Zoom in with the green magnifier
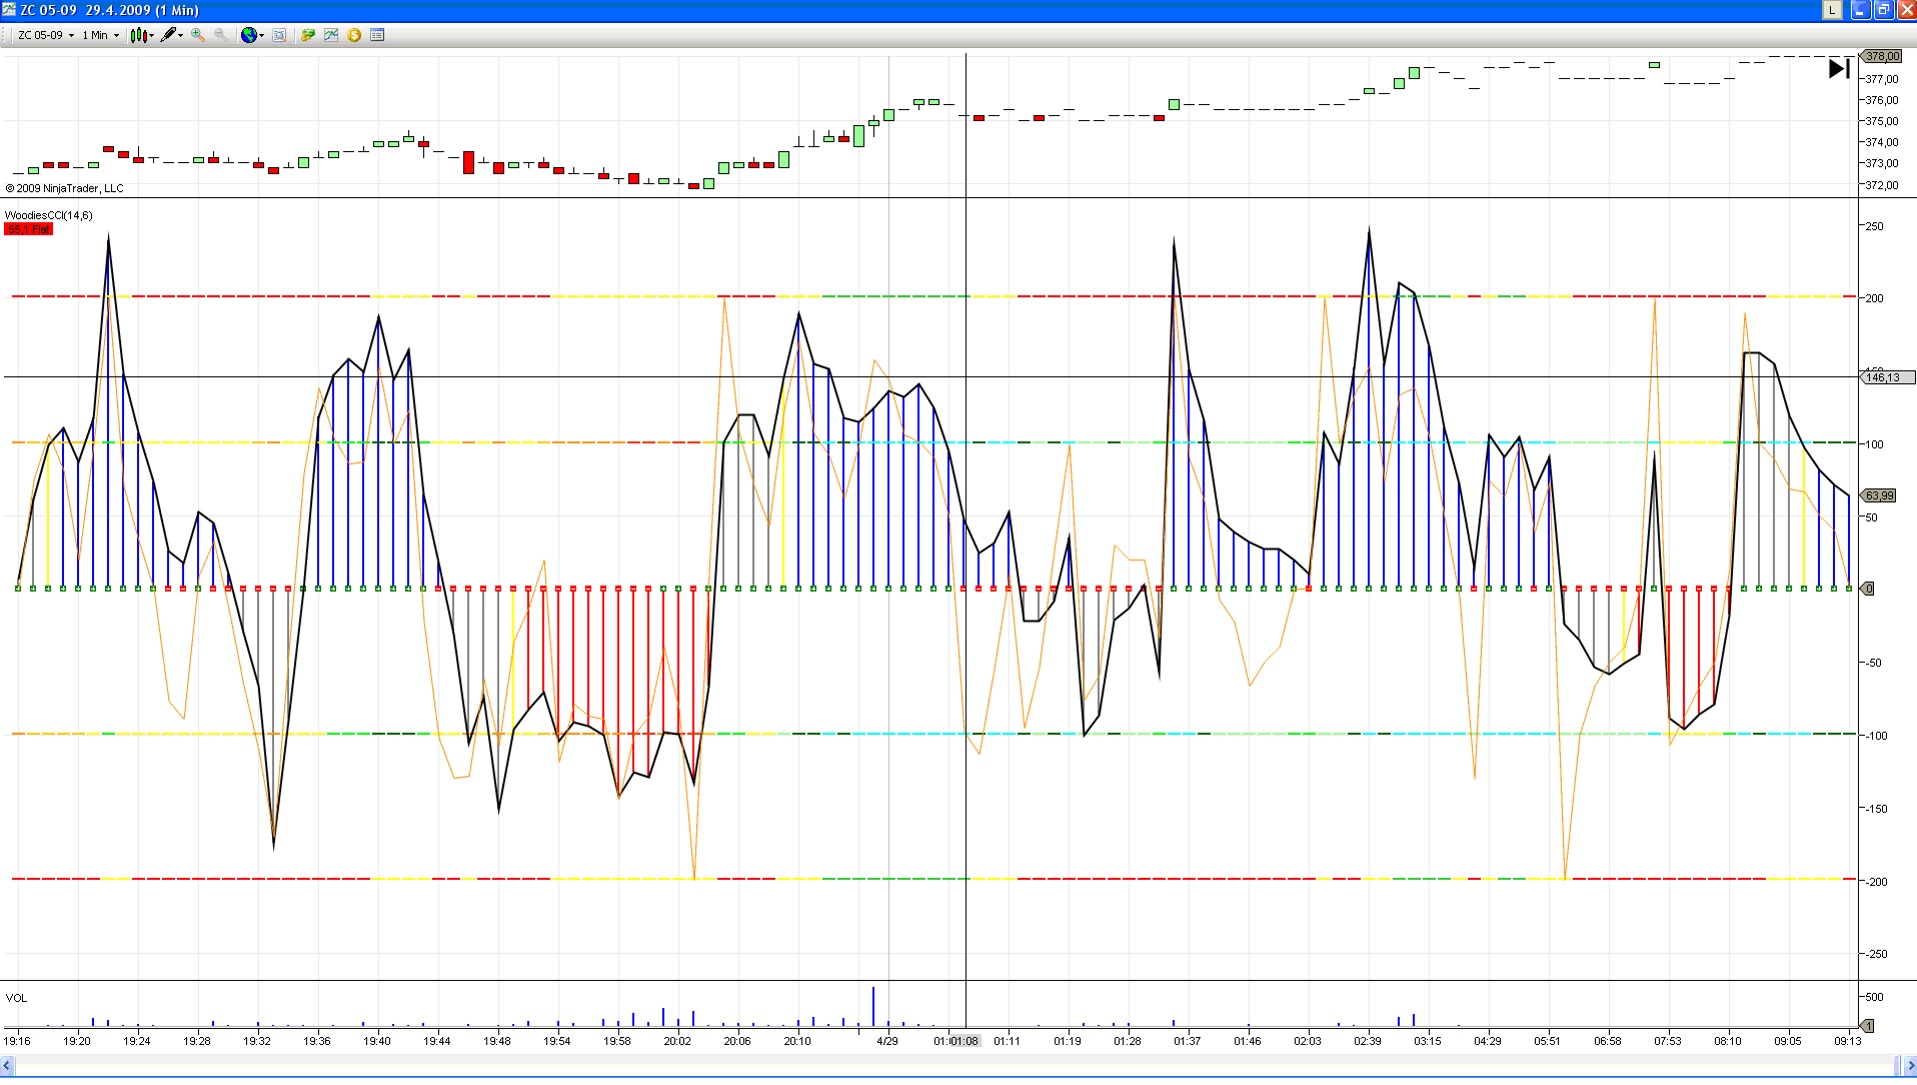Viewport: 1917px width, 1085px height. pos(198,35)
